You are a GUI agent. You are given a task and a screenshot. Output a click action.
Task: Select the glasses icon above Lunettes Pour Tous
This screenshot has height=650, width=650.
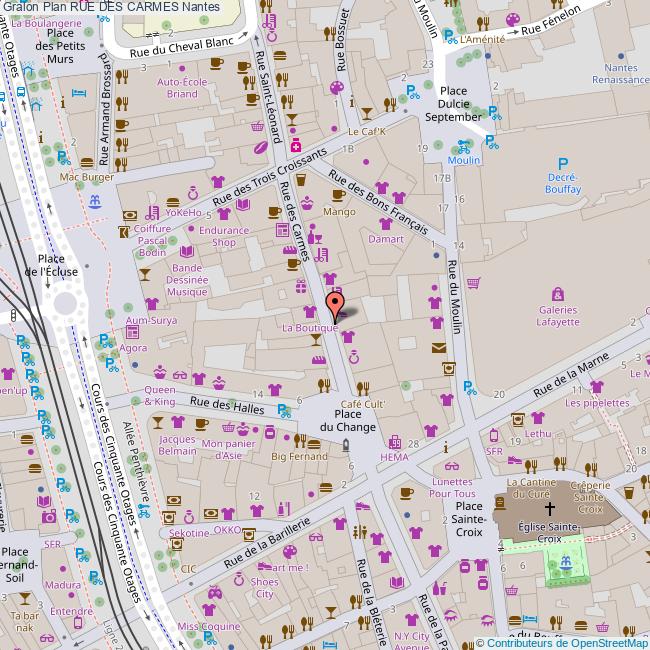[451, 467]
